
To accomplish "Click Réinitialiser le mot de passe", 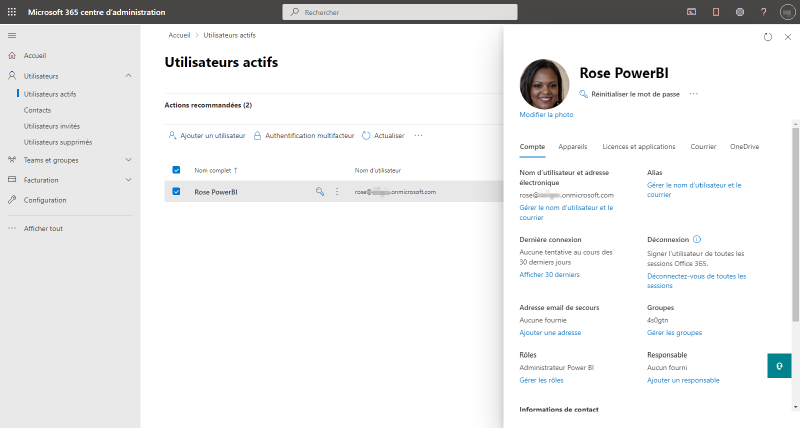I will click(x=630, y=94).
